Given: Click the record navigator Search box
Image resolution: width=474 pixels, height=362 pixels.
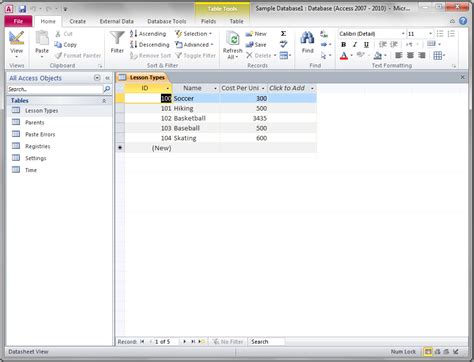Looking at the screenshot, I should tap(267, 342).
